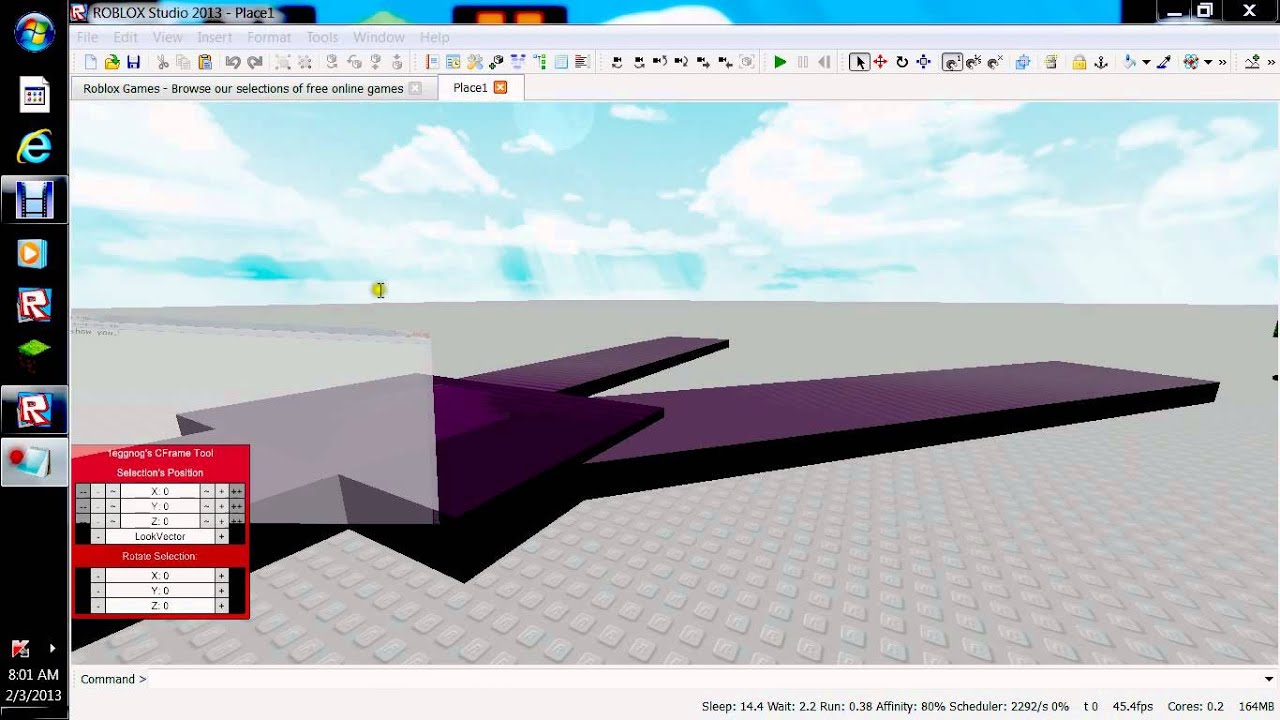Click the Rotate Selection Y: 0 field

(x=160, y=591)
